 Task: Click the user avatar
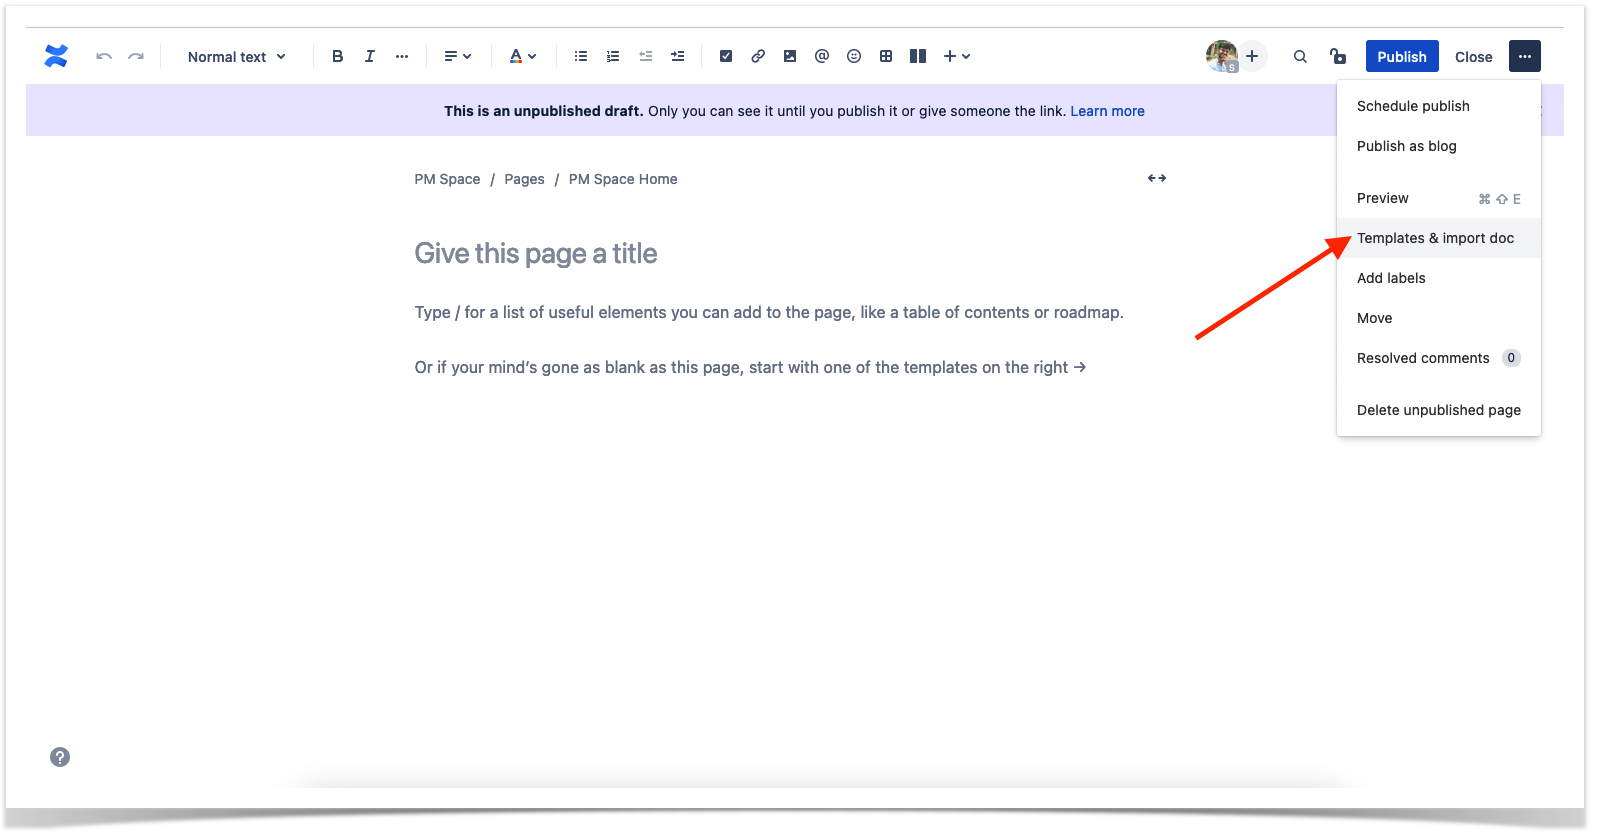1222,56
